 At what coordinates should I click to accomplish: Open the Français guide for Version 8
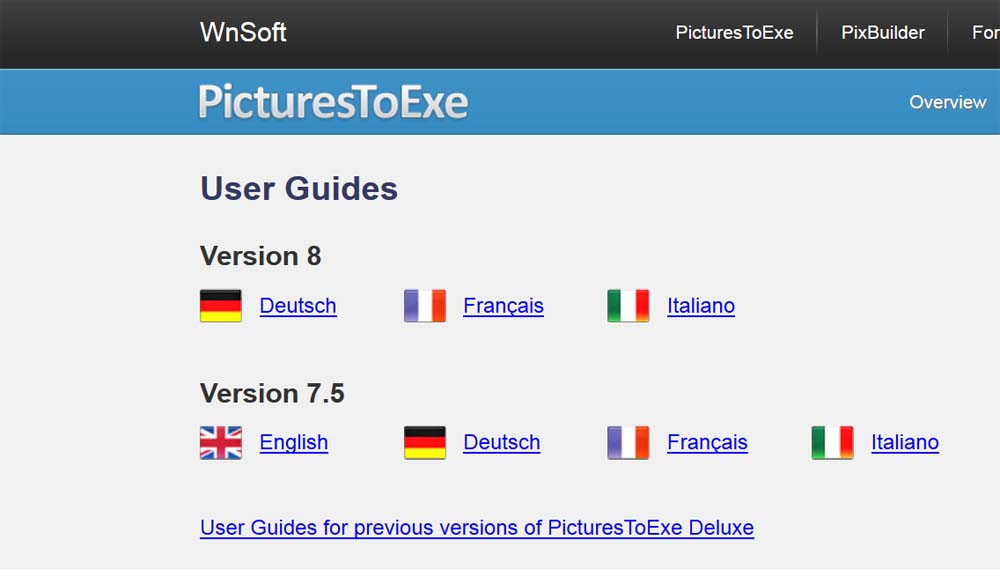point(503,306)
